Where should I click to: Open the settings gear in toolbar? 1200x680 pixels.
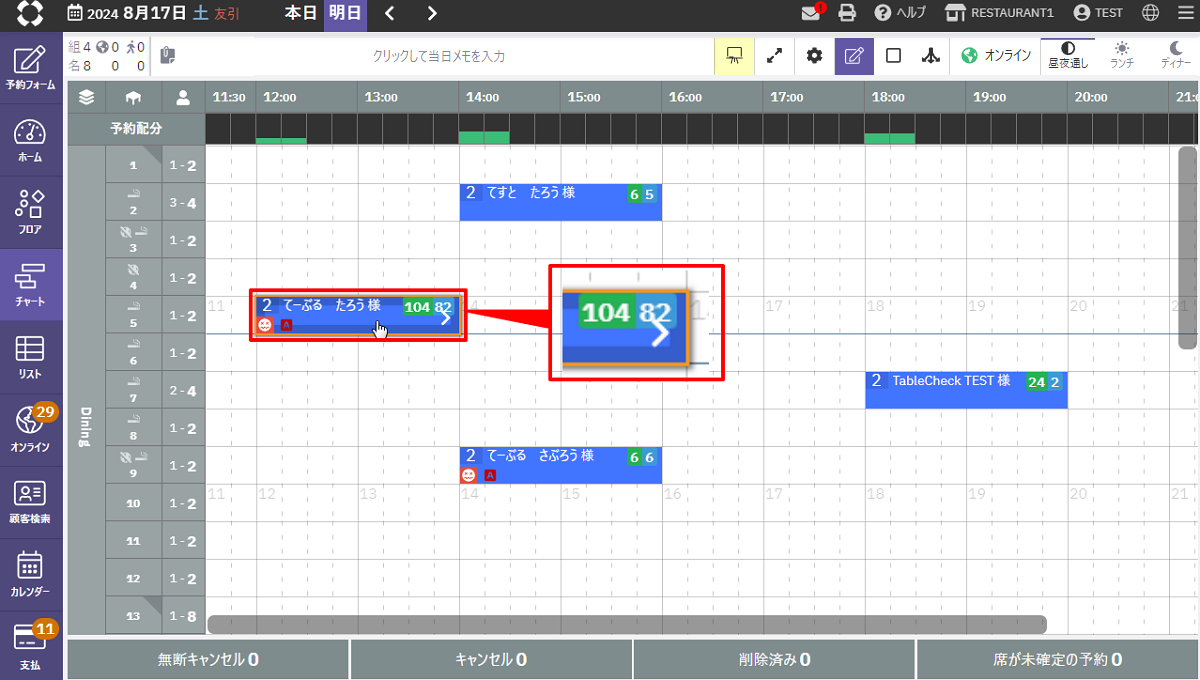click(x=814, y=56)
